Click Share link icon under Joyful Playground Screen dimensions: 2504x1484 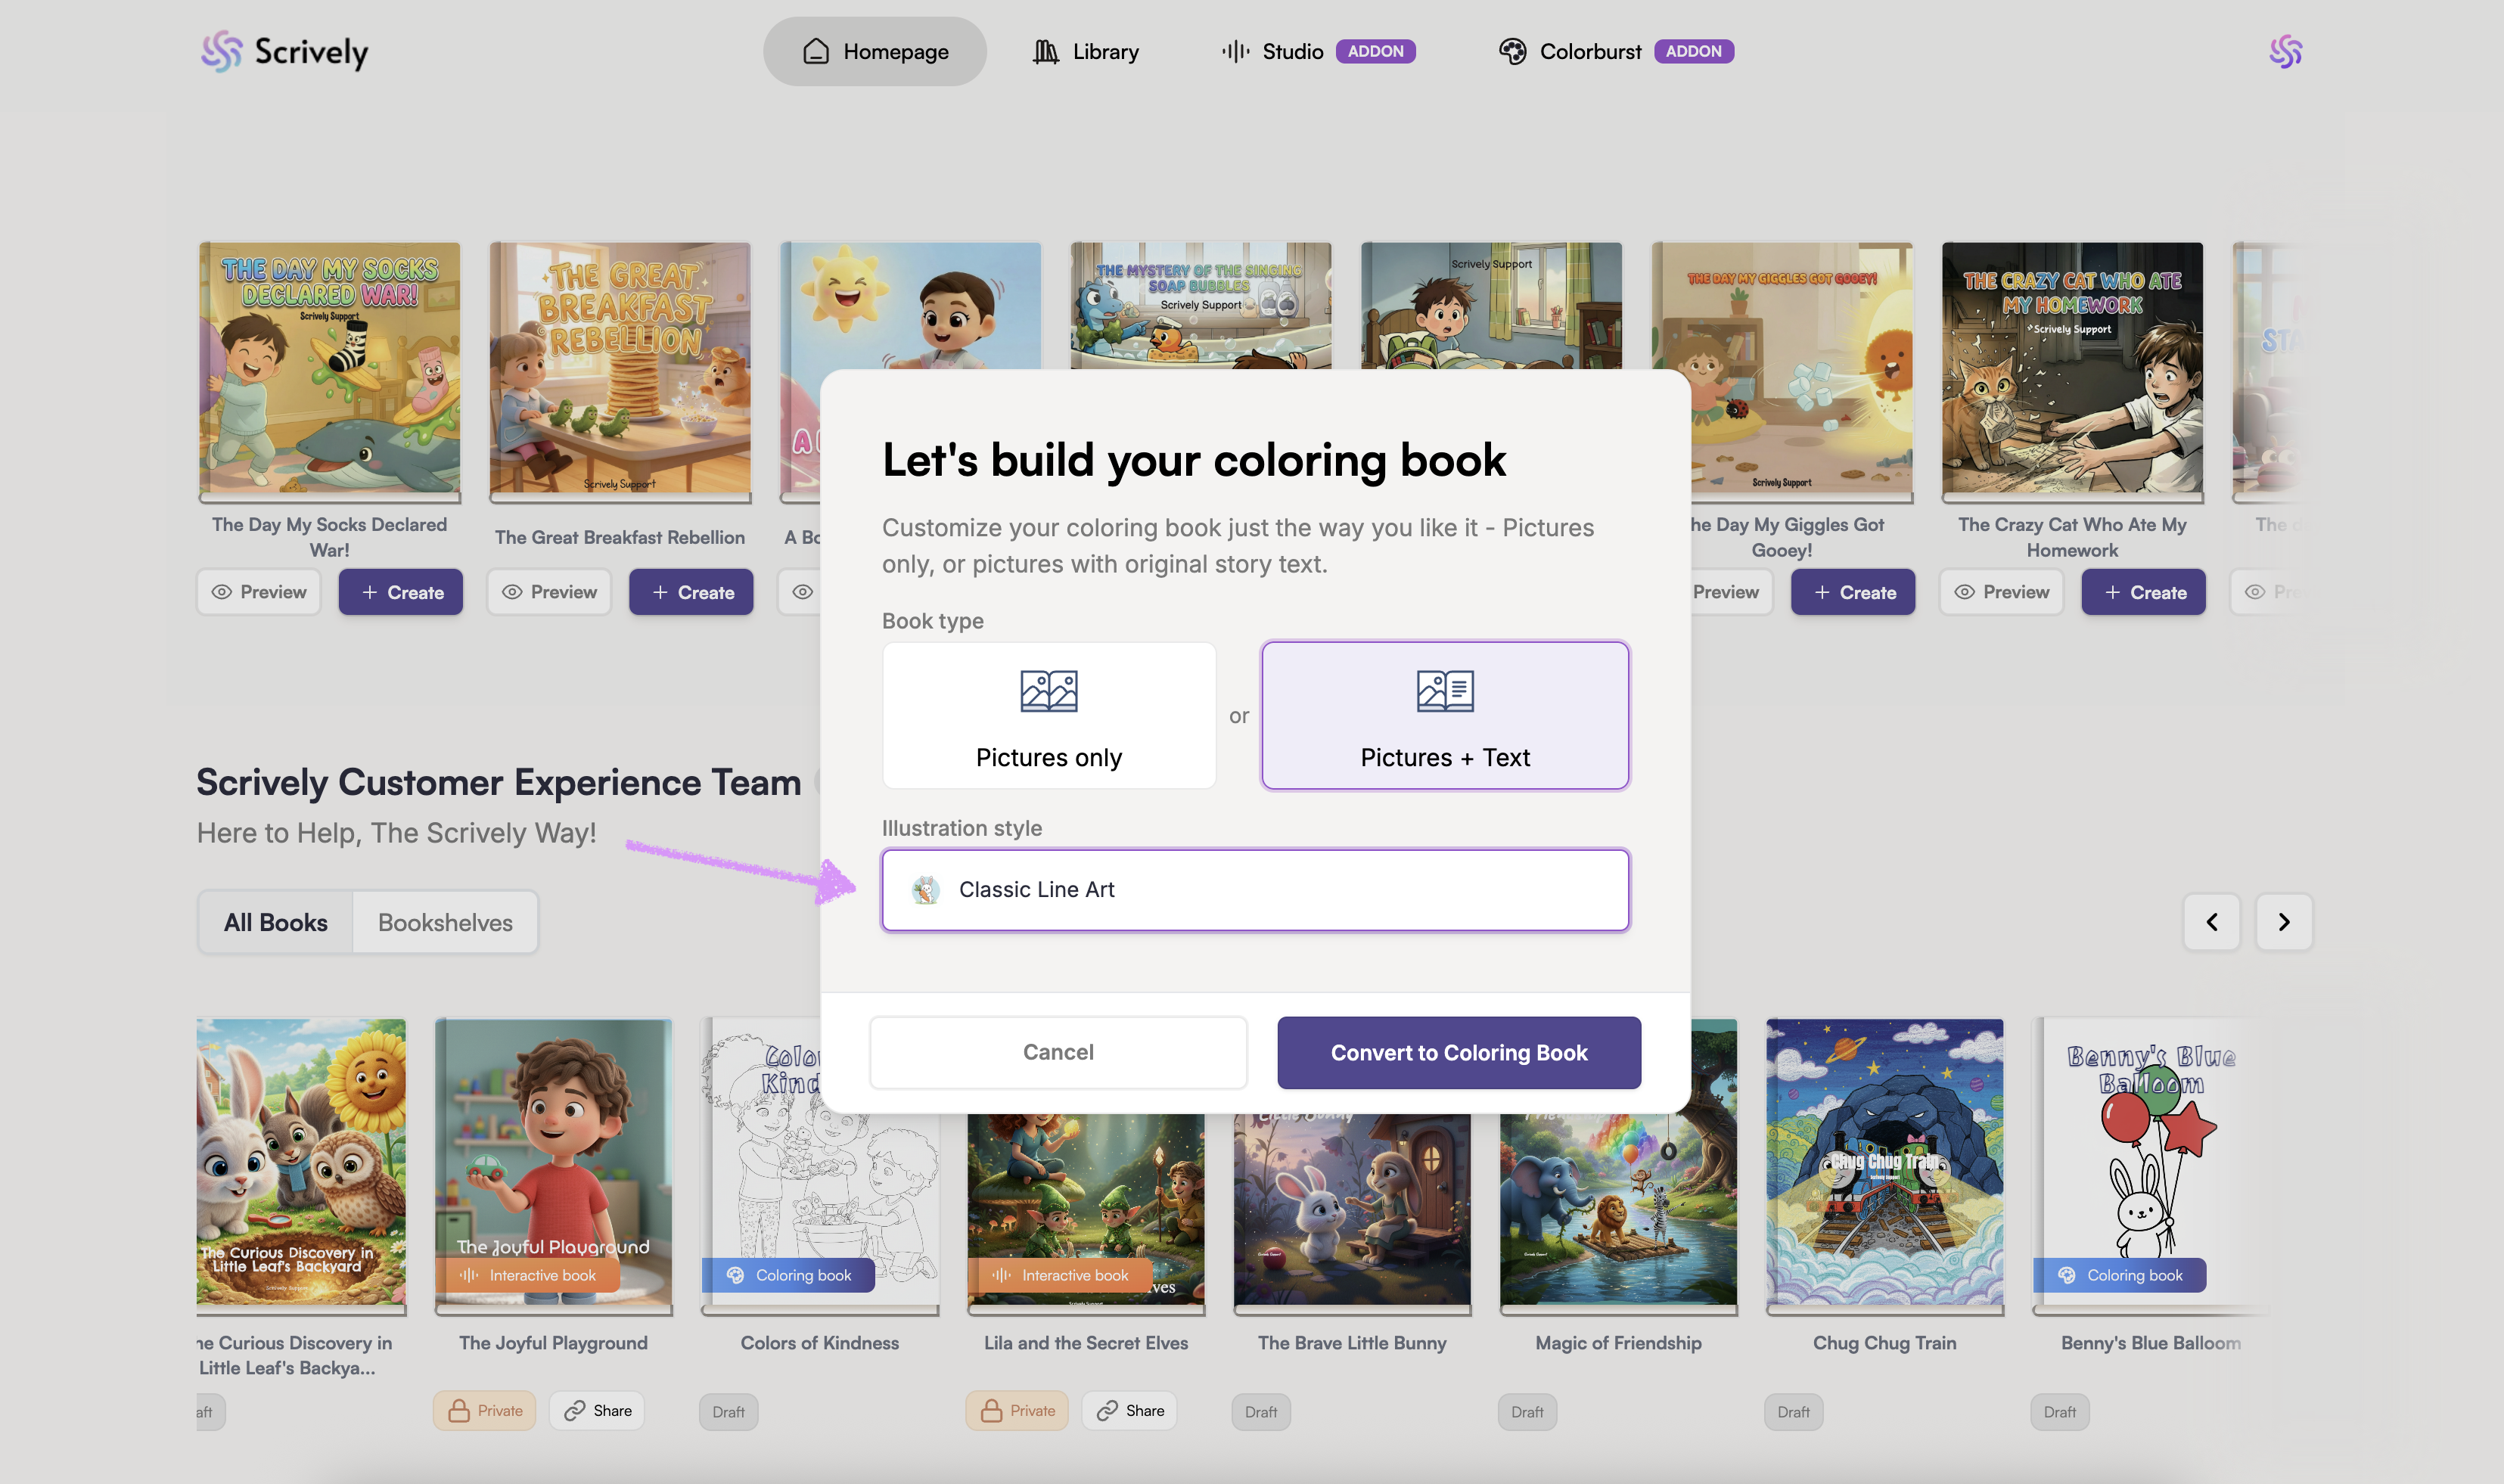point(574,1410)
